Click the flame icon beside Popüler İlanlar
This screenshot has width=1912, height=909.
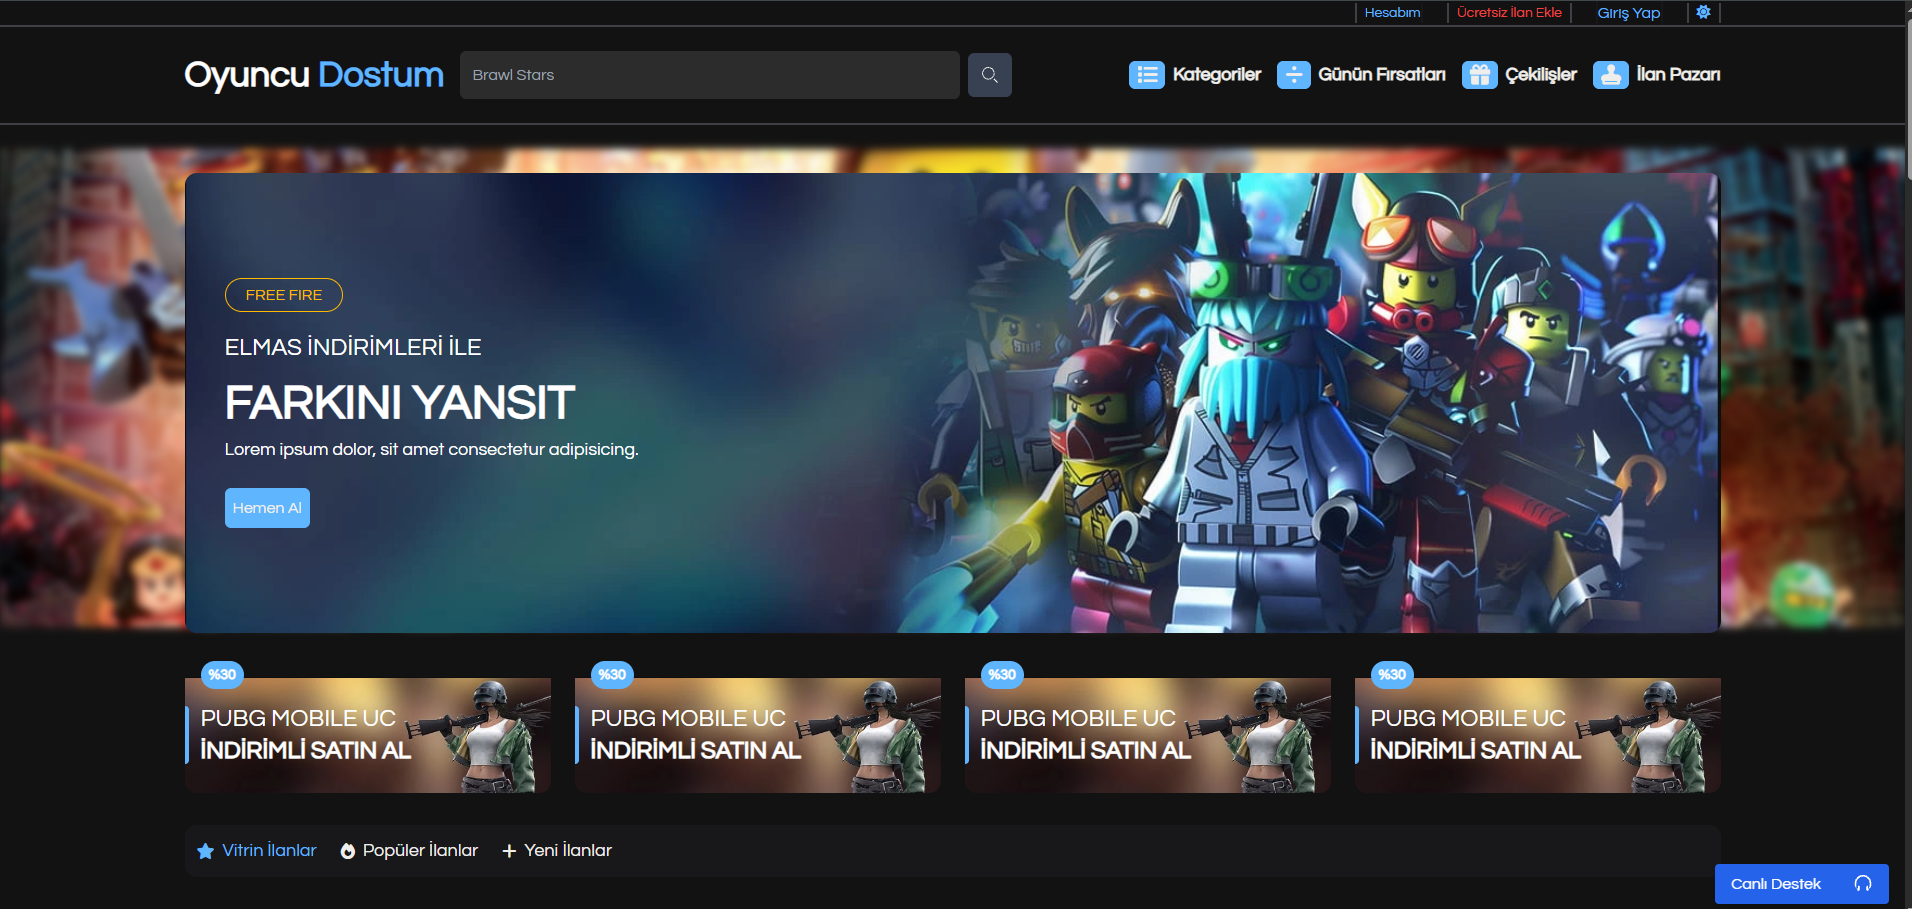click(x=348, y=851)
